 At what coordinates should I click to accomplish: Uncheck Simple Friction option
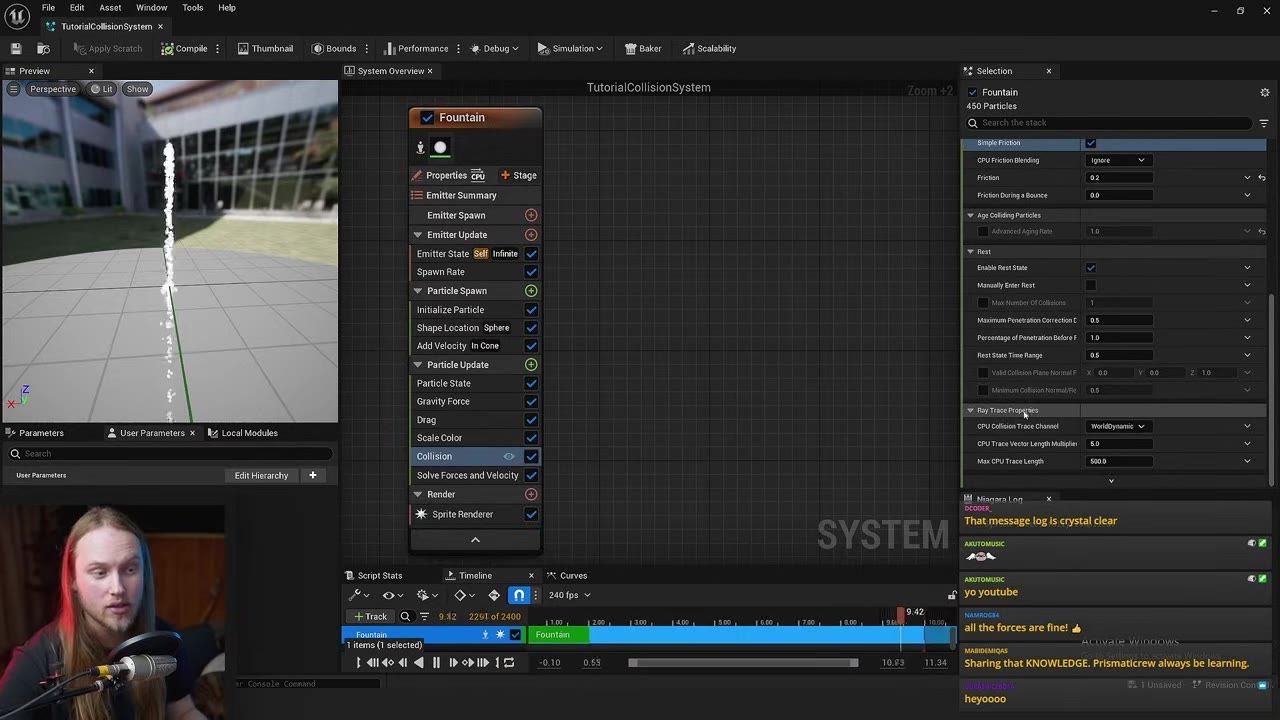pyautogui.click(x=1091, y=143)
